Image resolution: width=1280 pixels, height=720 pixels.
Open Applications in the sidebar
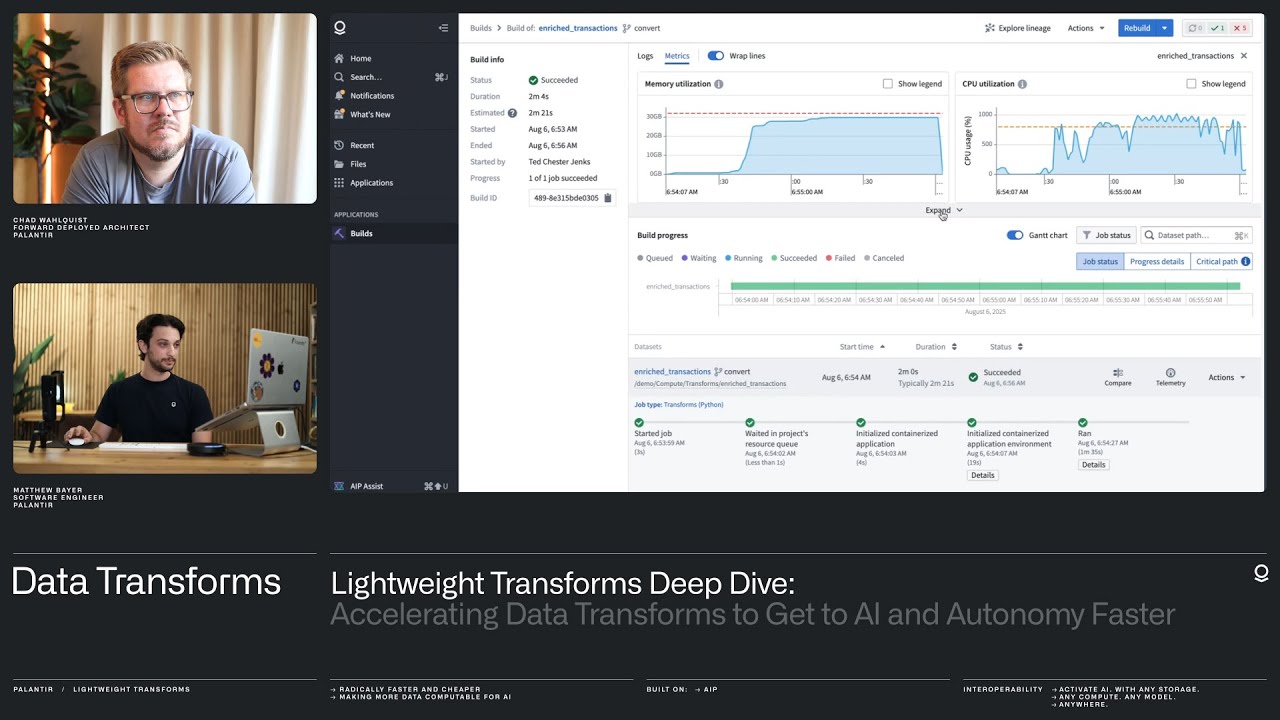(371, 183)
